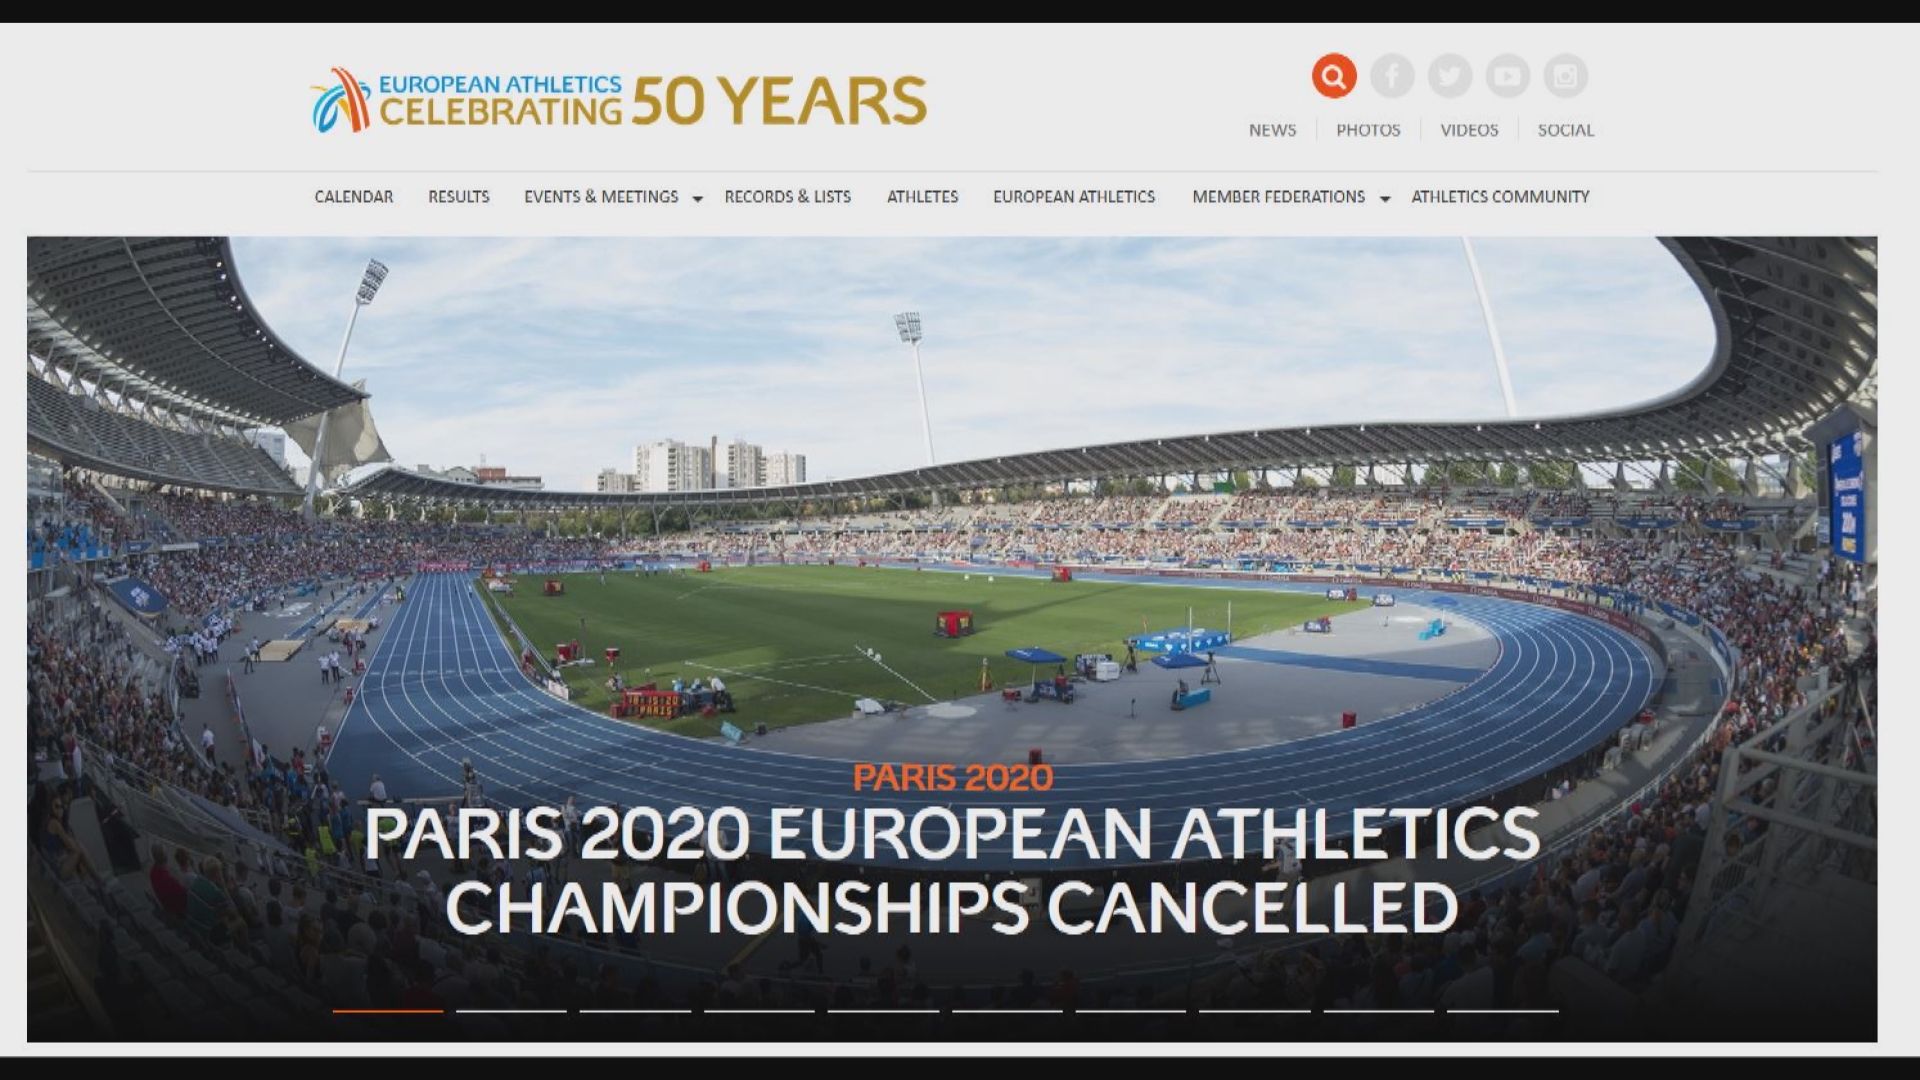Screen dimensions: 1920x1080
Task: Click the orange search icon
Action: (1334, 76)
